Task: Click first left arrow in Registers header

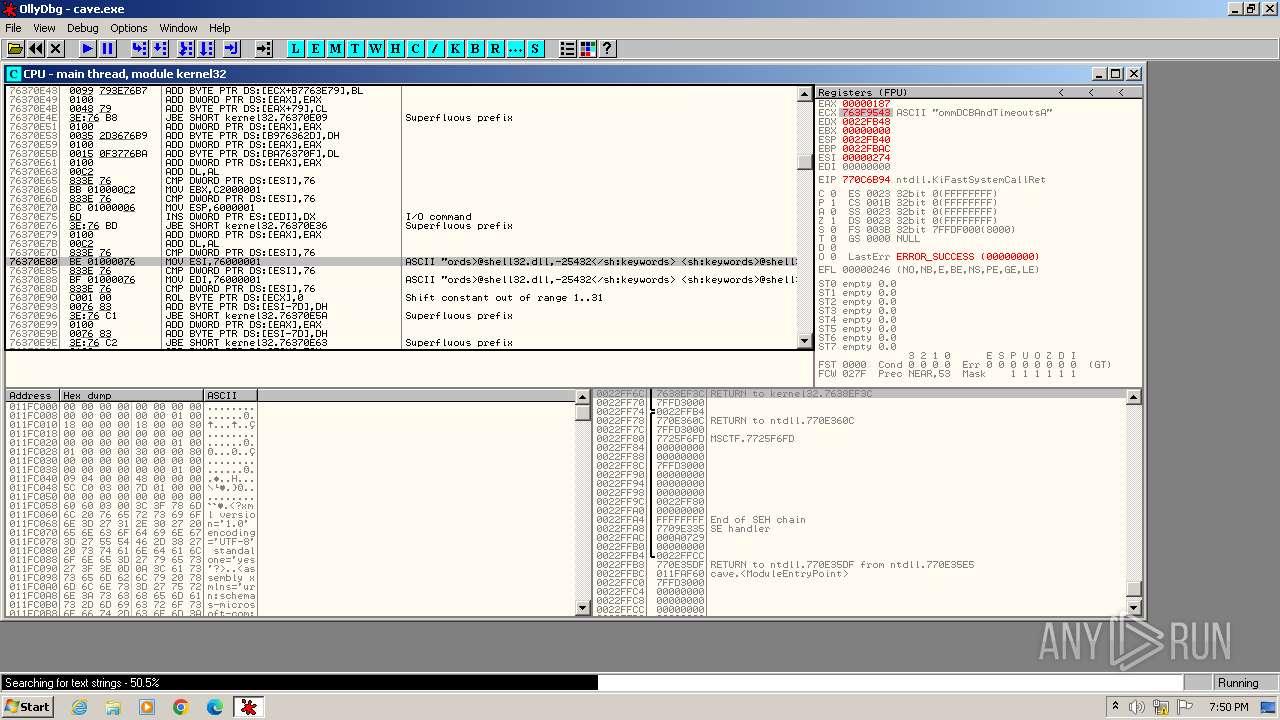Action: (x=1061, y=92)
